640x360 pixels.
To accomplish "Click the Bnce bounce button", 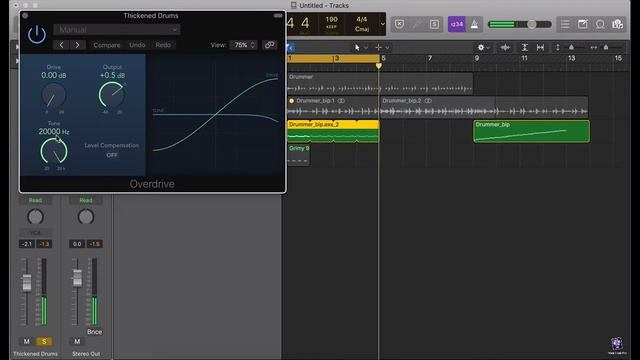I will pyautogui.click(x=94, y=332).
